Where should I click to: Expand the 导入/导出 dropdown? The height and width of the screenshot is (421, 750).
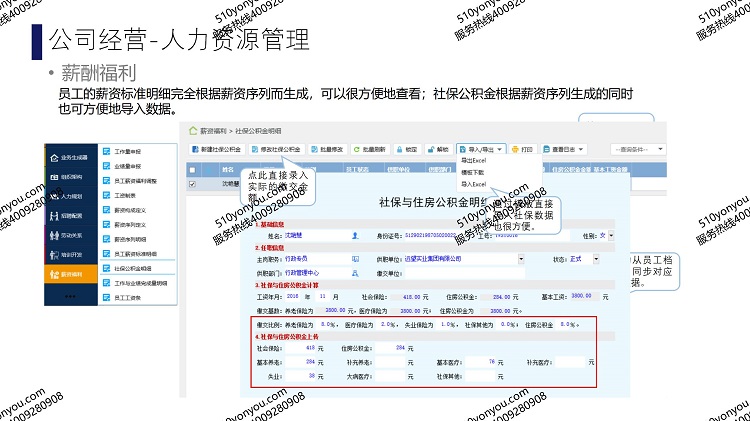click(480, 149)
